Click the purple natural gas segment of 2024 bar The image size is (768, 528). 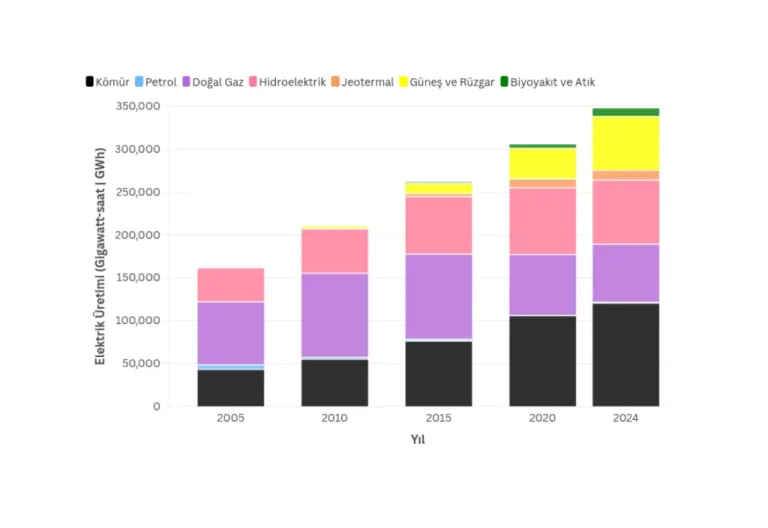coord(626,273)
